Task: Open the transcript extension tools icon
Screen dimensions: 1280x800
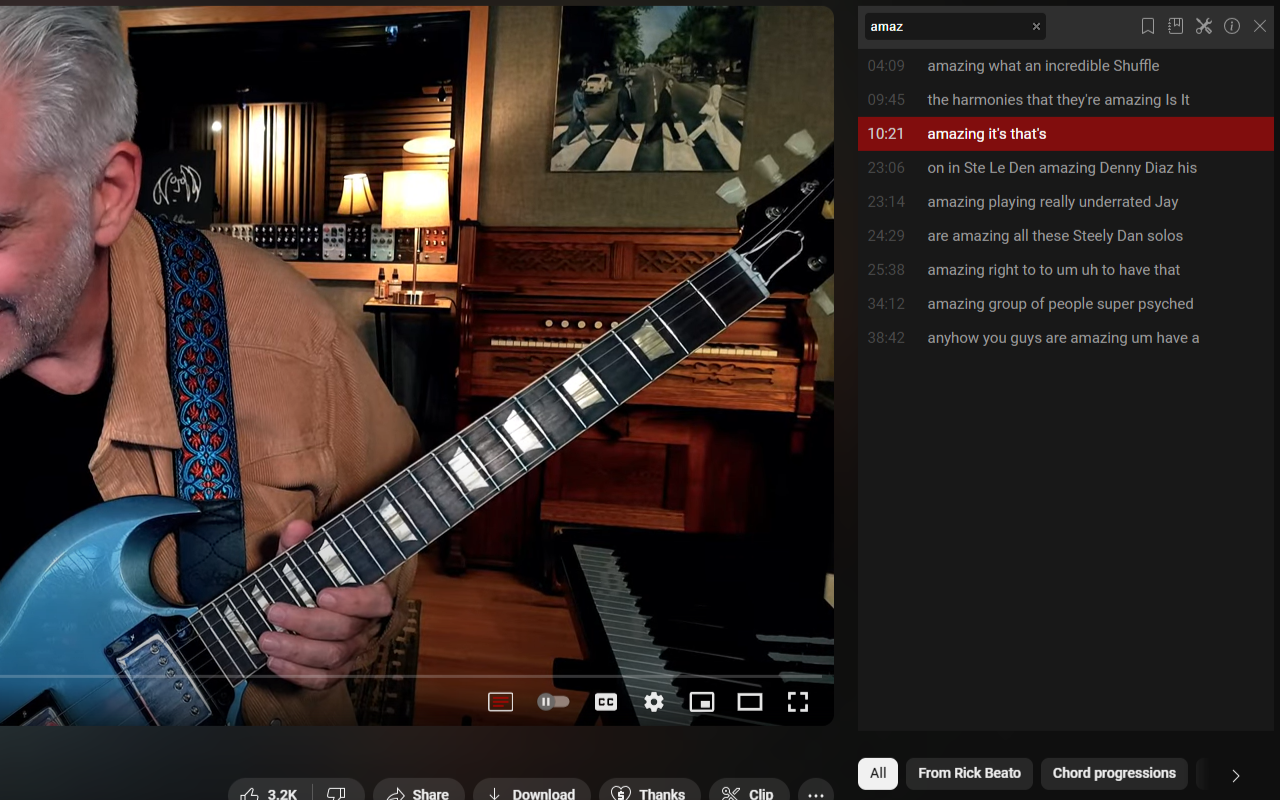Action: pos(1203,26)
